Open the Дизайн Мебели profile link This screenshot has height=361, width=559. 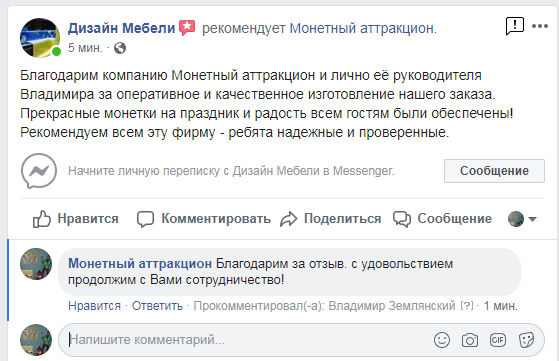coord(122,28)
